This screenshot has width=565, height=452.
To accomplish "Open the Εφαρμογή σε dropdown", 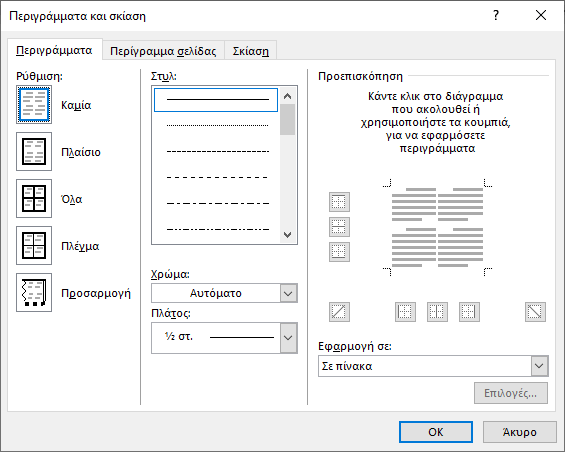I will (x=433, y=366).
